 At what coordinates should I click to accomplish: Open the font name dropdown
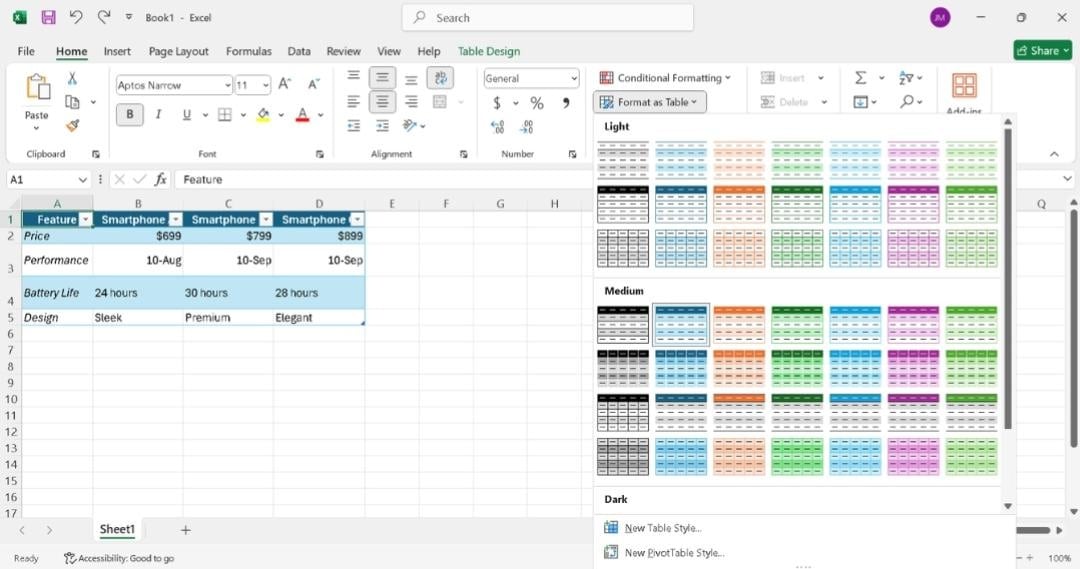point(227,85)
